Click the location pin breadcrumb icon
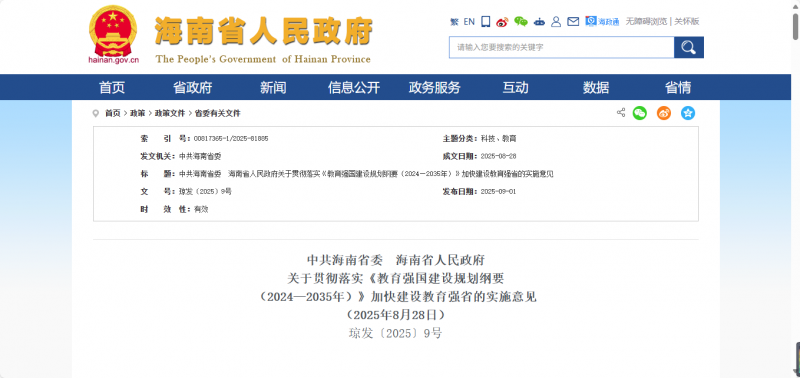The width and height of the screenshot is (800, 378). pyautogui.click(x=95, y=113)
